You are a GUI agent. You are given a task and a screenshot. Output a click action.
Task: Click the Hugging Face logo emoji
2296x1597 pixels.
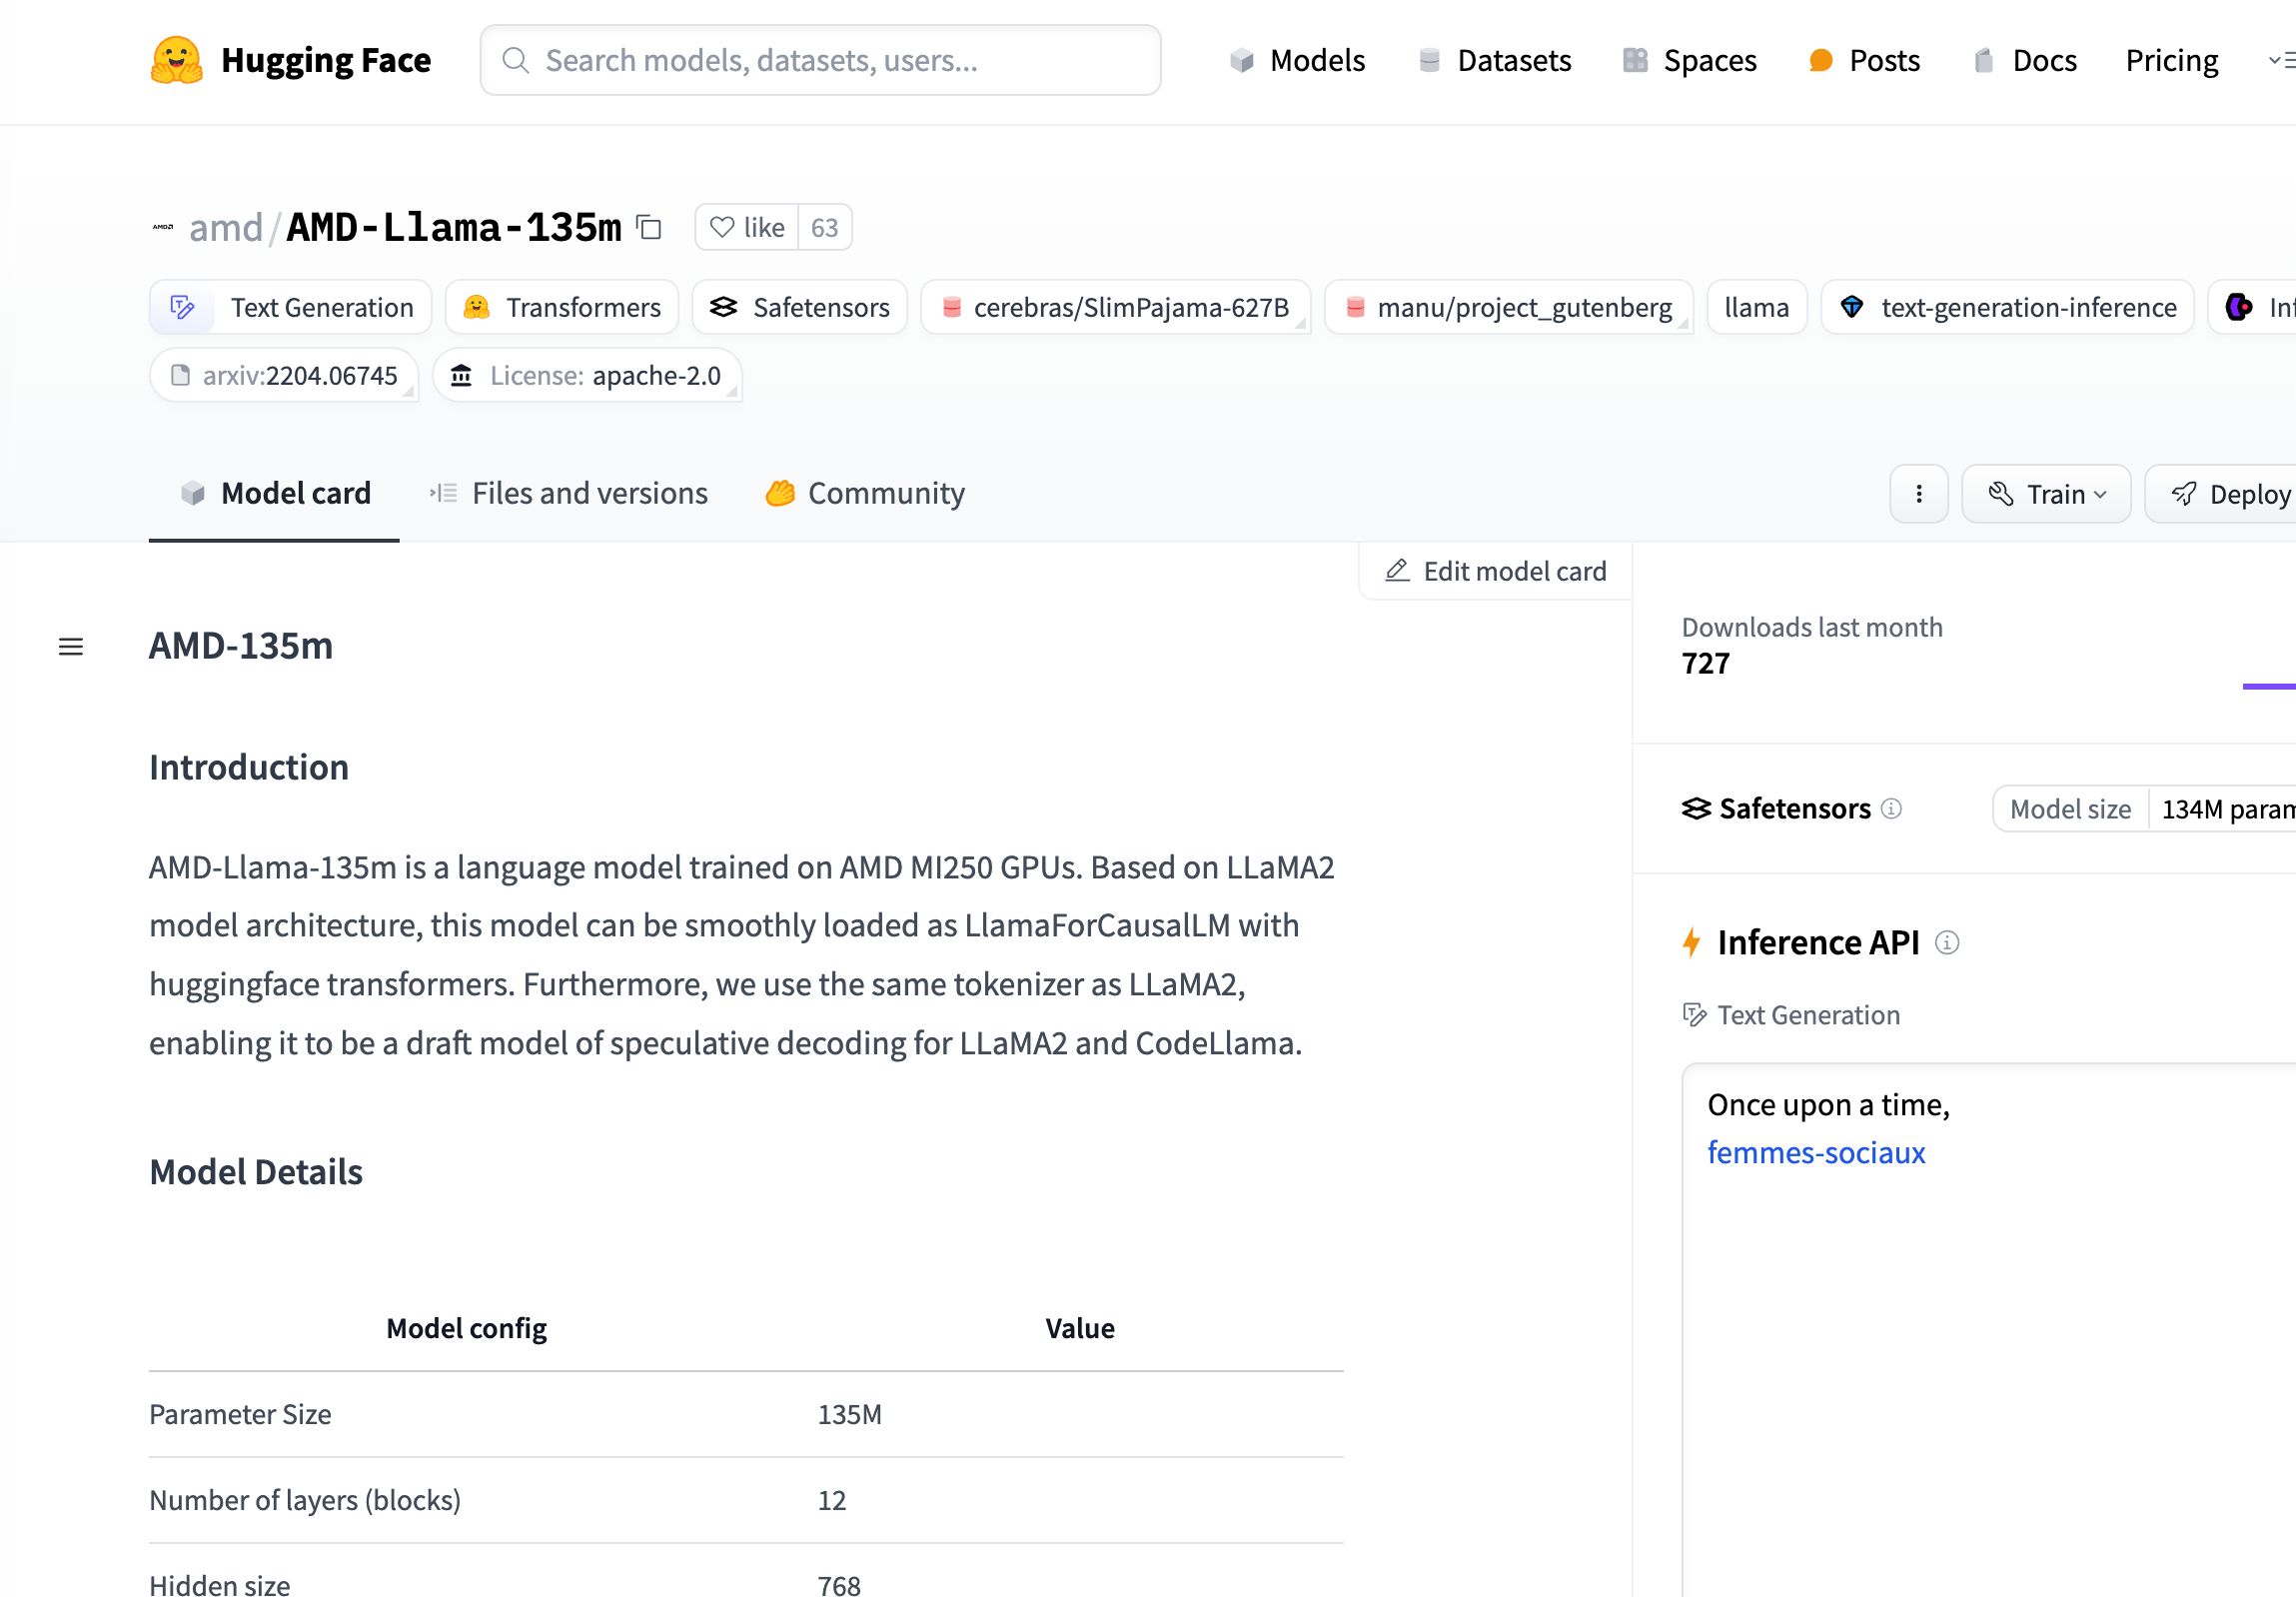[x=177, y=60]
